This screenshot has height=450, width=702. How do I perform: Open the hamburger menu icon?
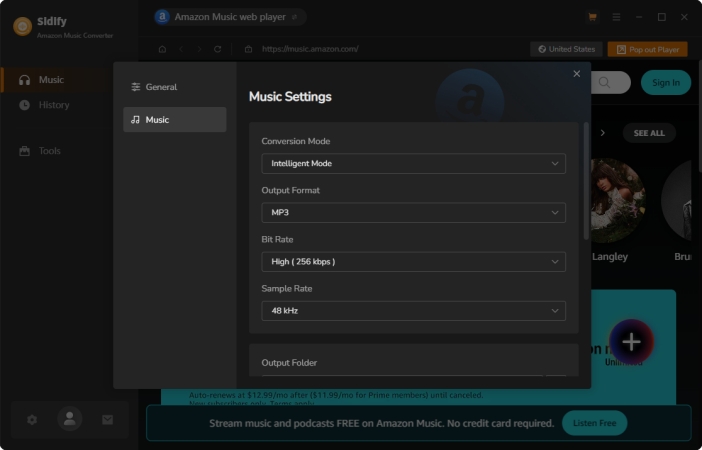point(616,17)
